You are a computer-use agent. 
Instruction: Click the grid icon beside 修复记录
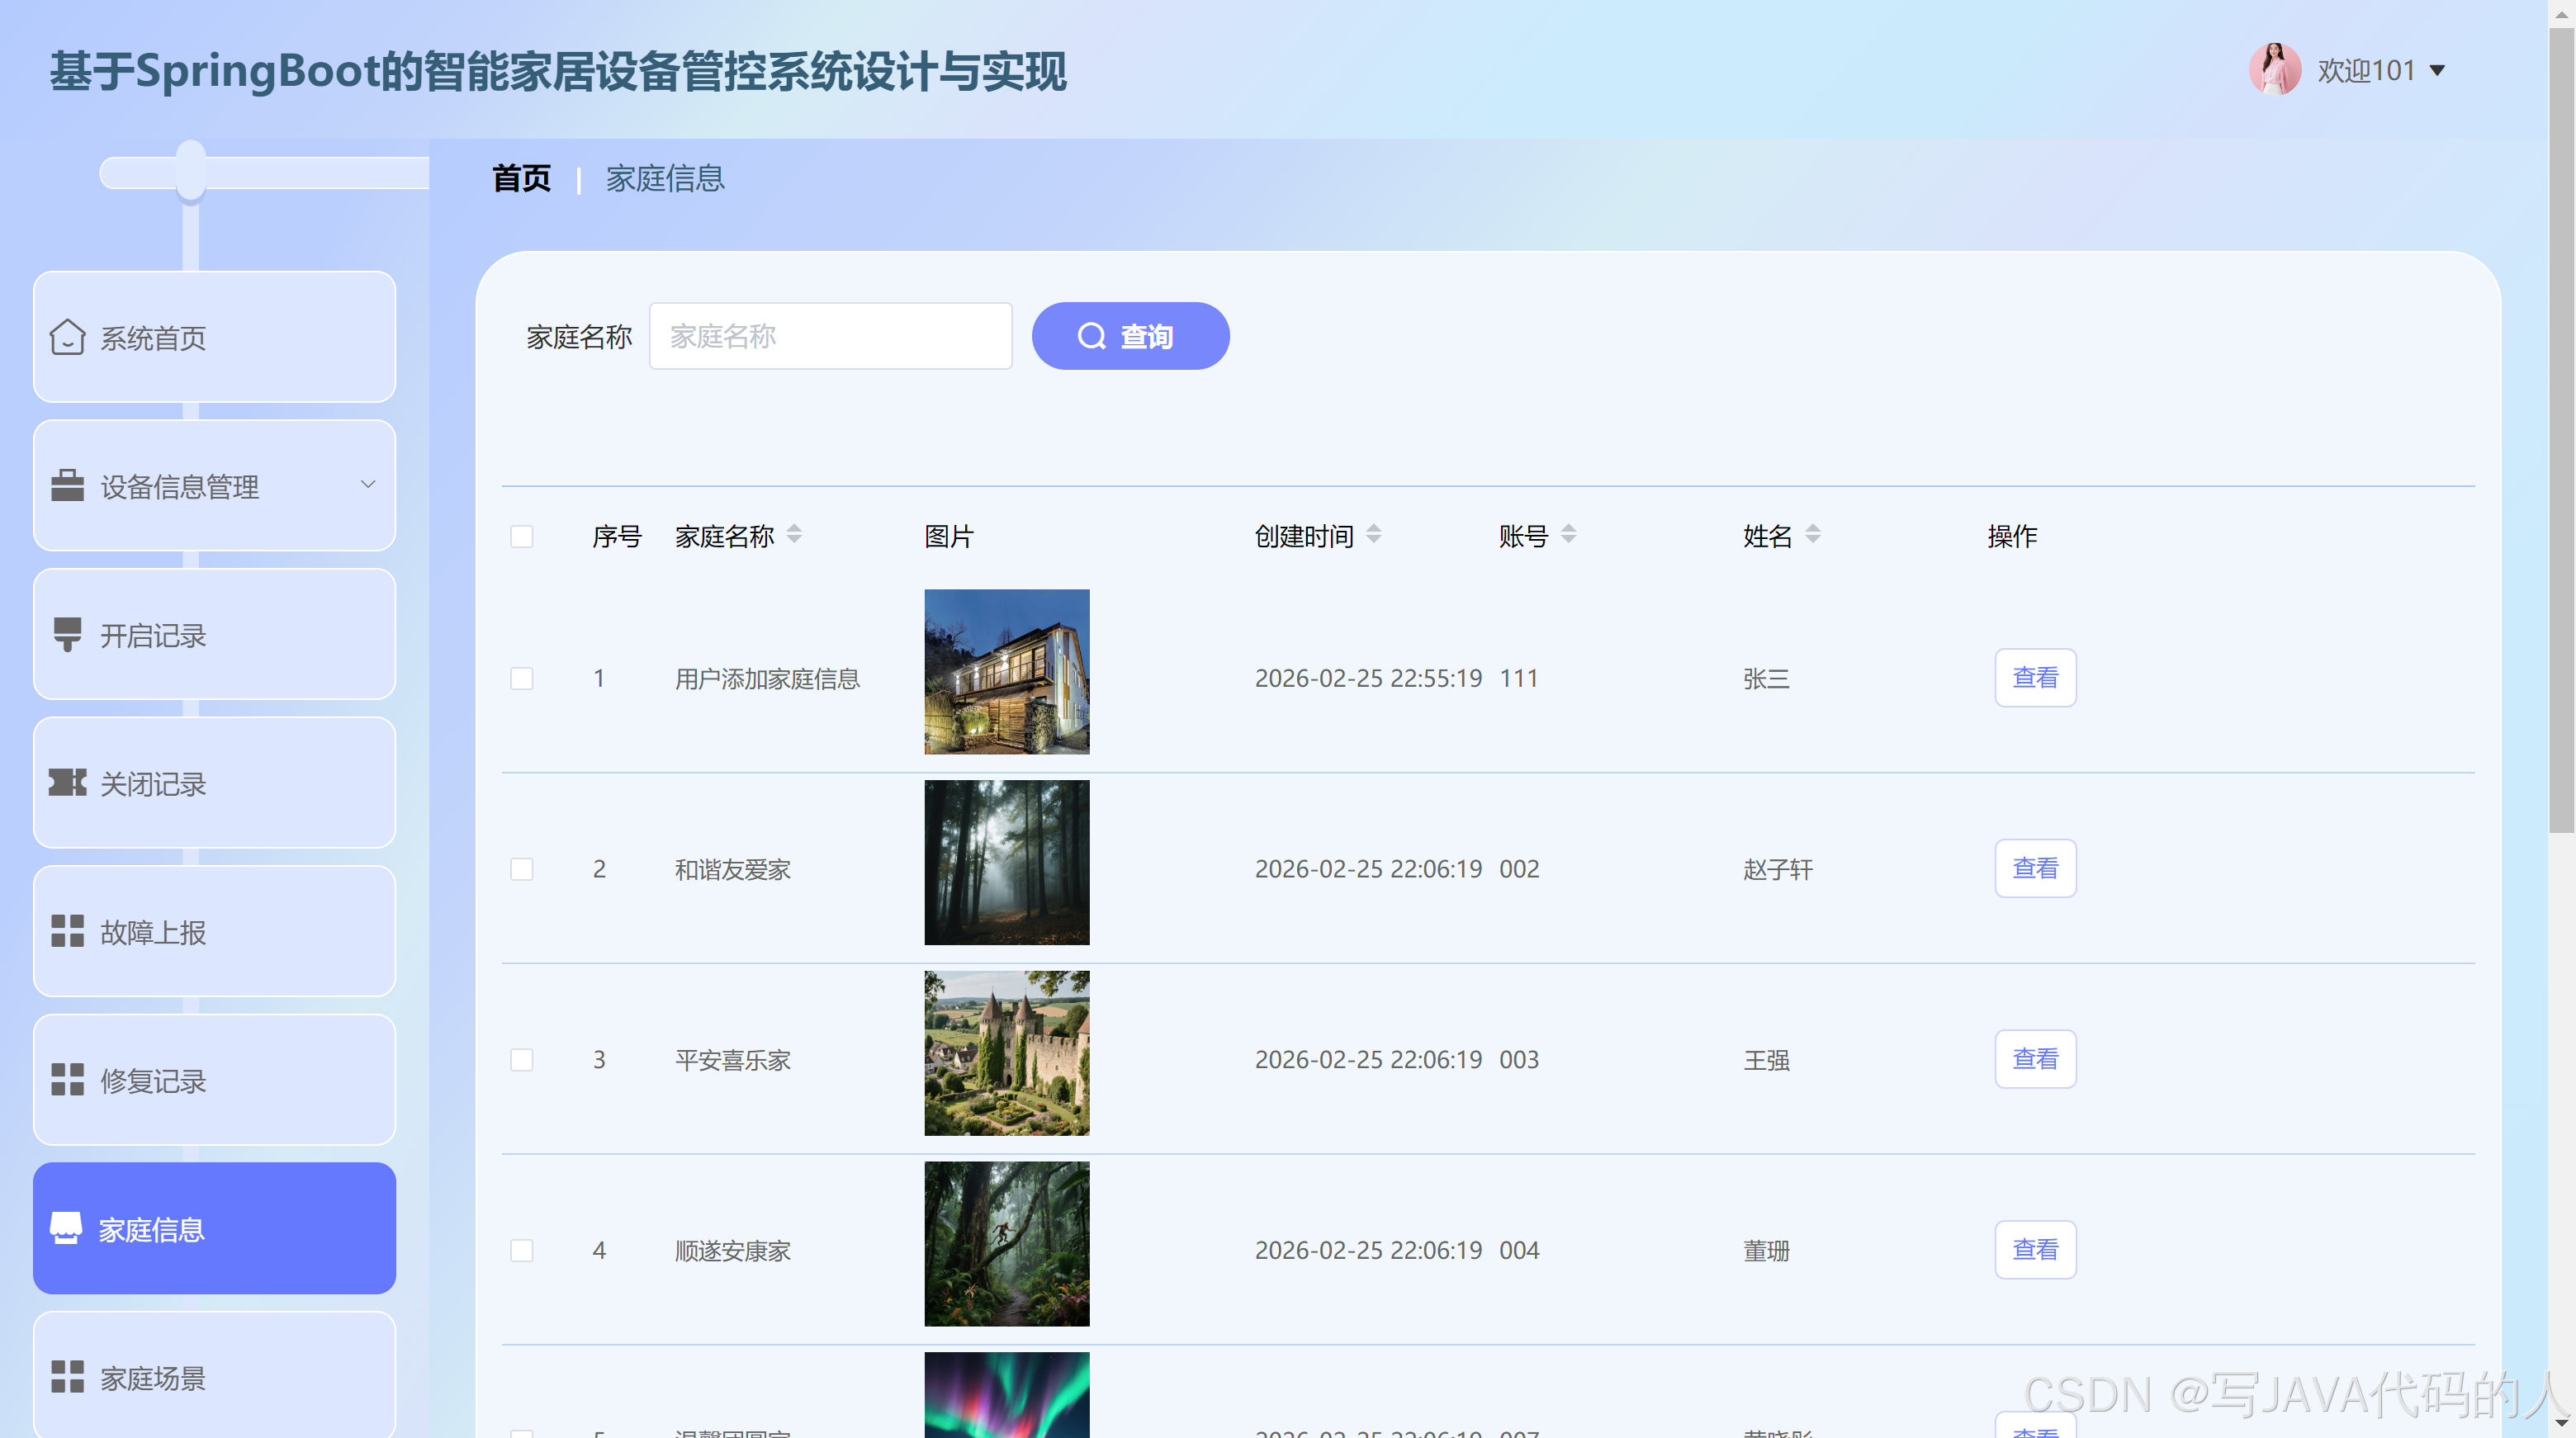click(67, 1080)
